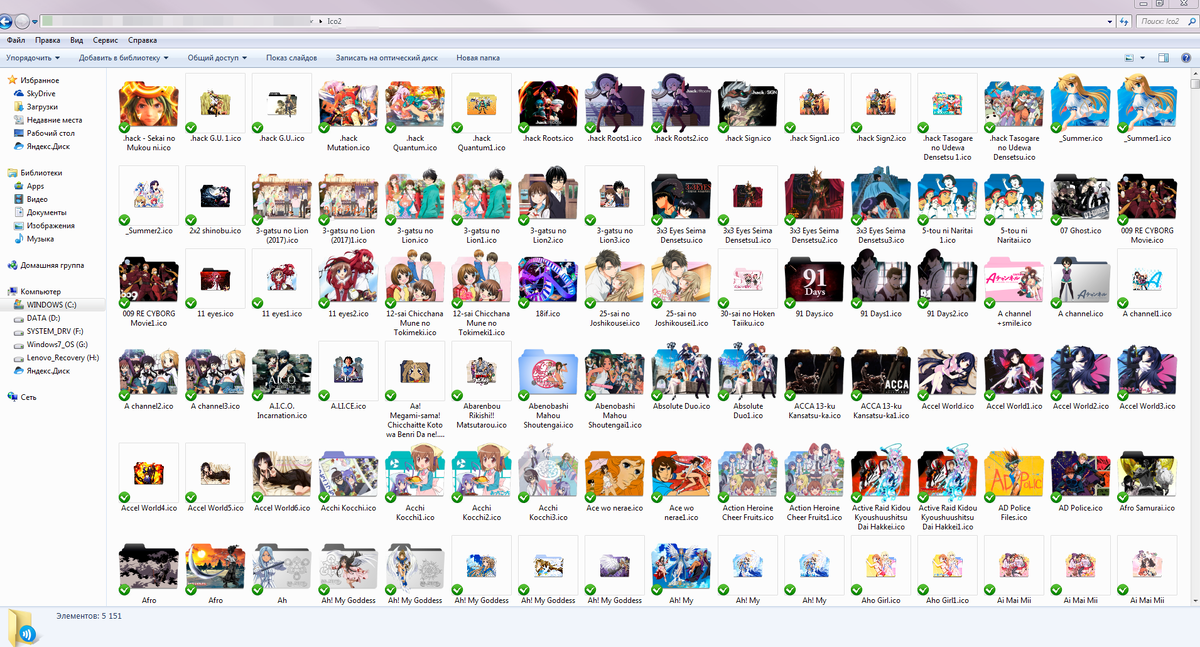Image resolution: width=1200 pixels, height=647 pixels.
Task: Open the Упорядочить dropdown menu
Action: tap(35, 58)
